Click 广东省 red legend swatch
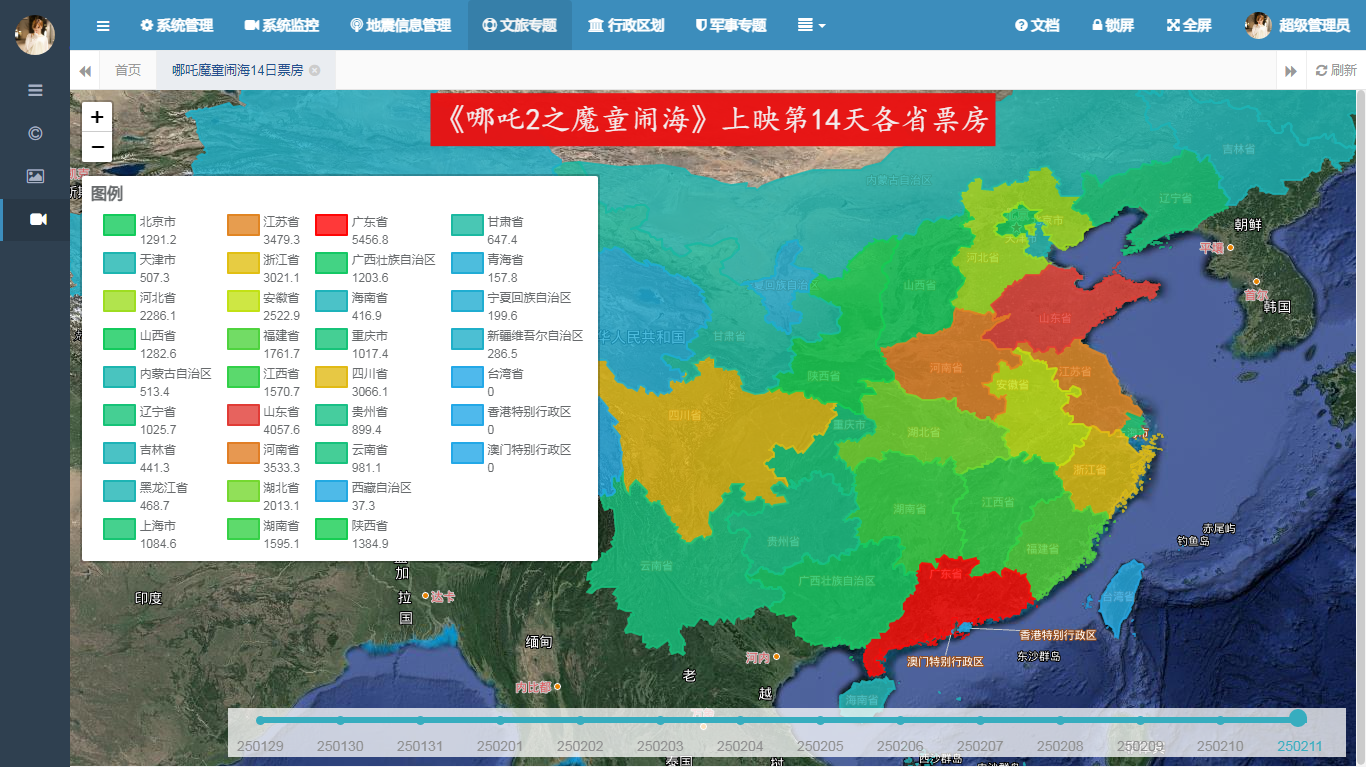 tap(331, 224)
